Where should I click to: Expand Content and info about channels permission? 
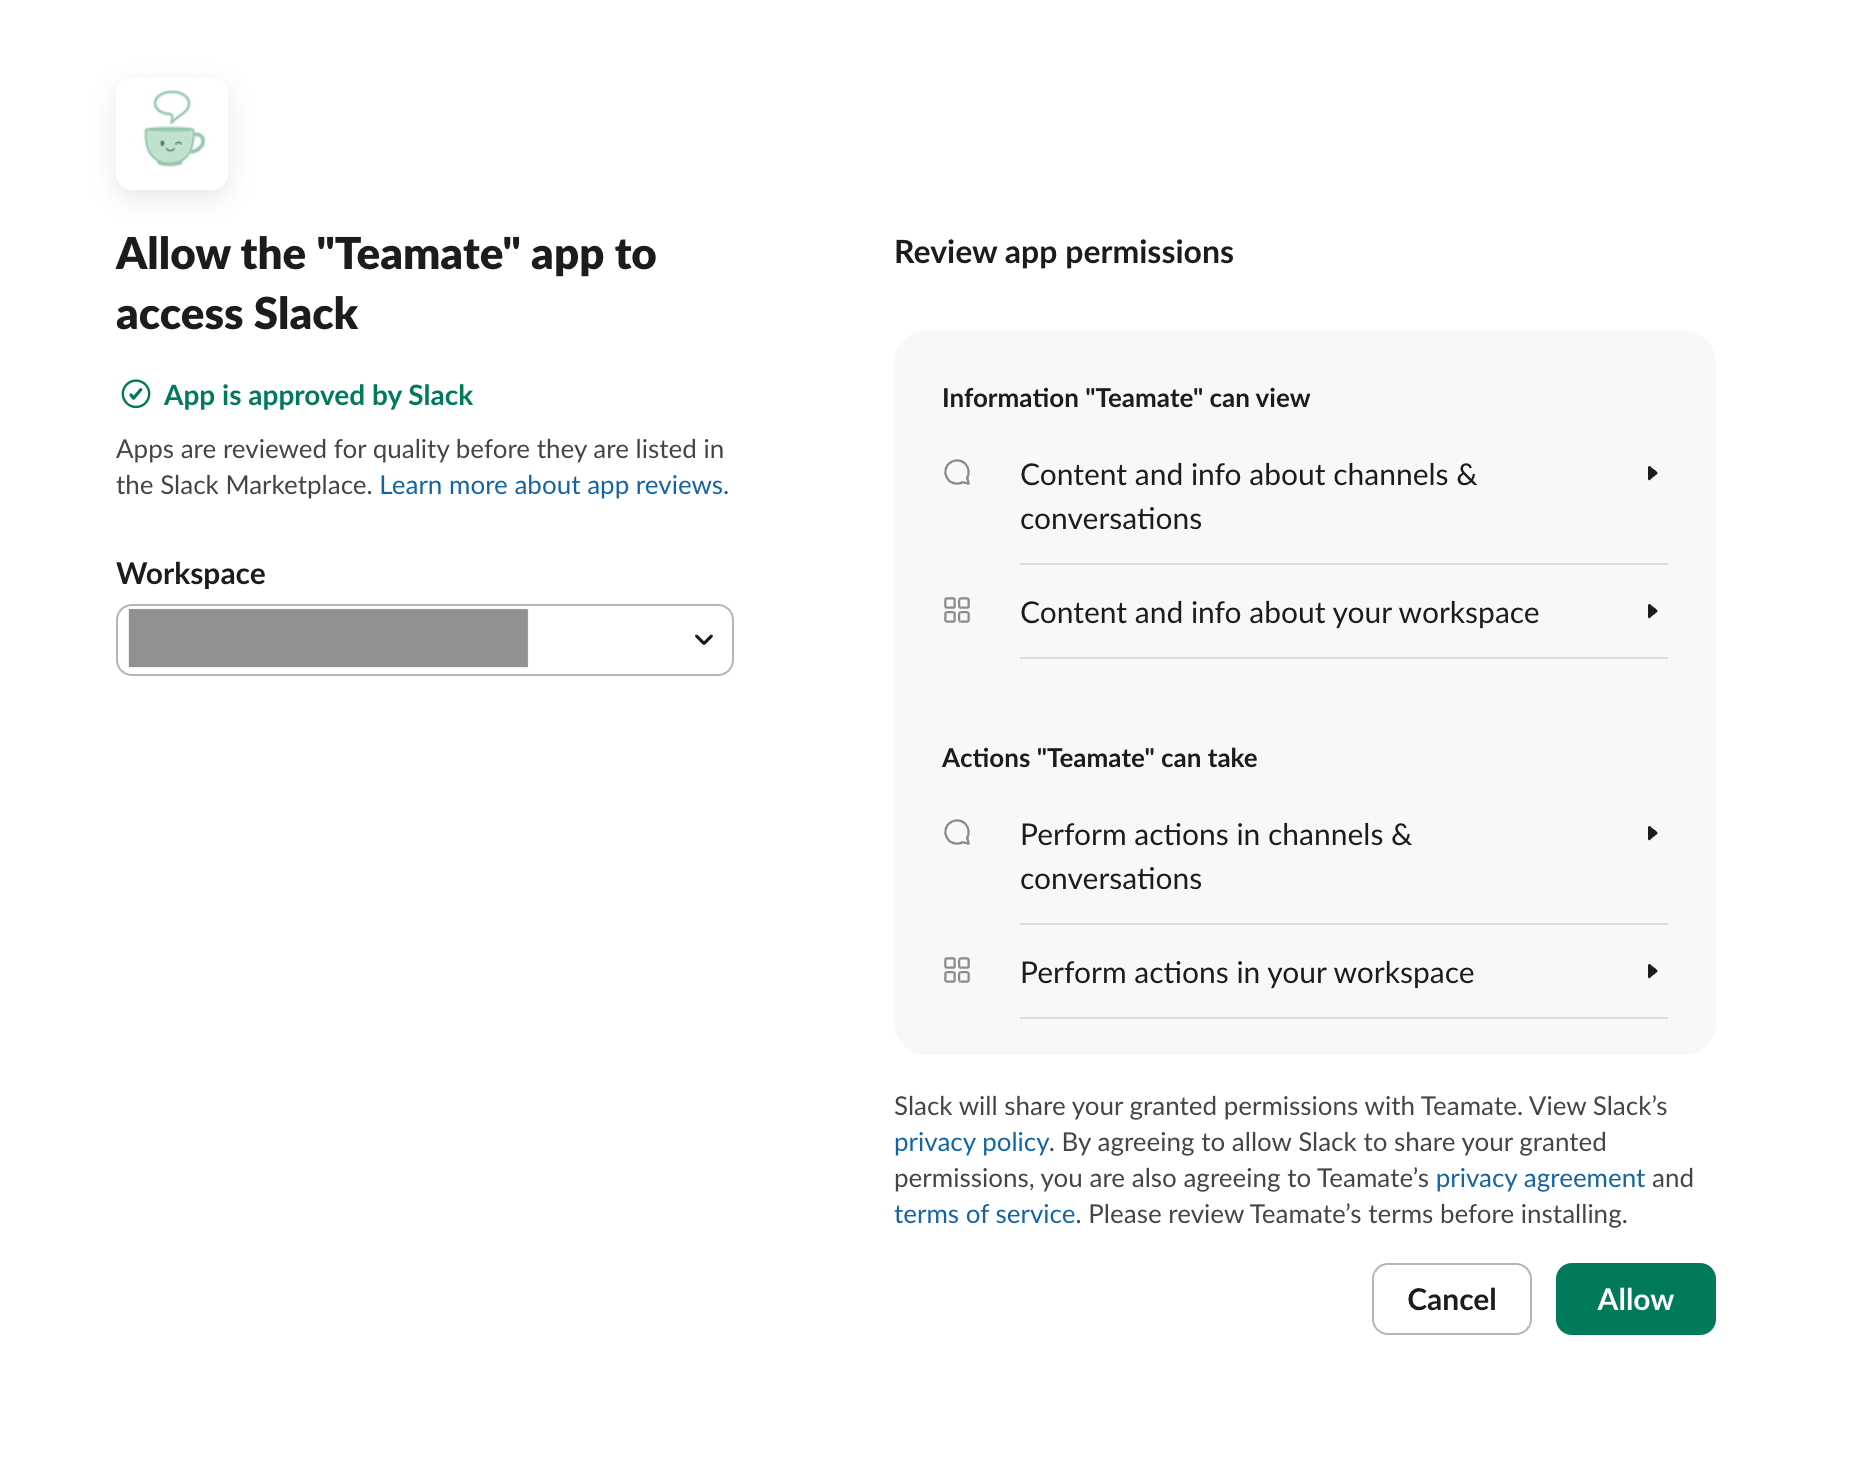point(1653,473)
